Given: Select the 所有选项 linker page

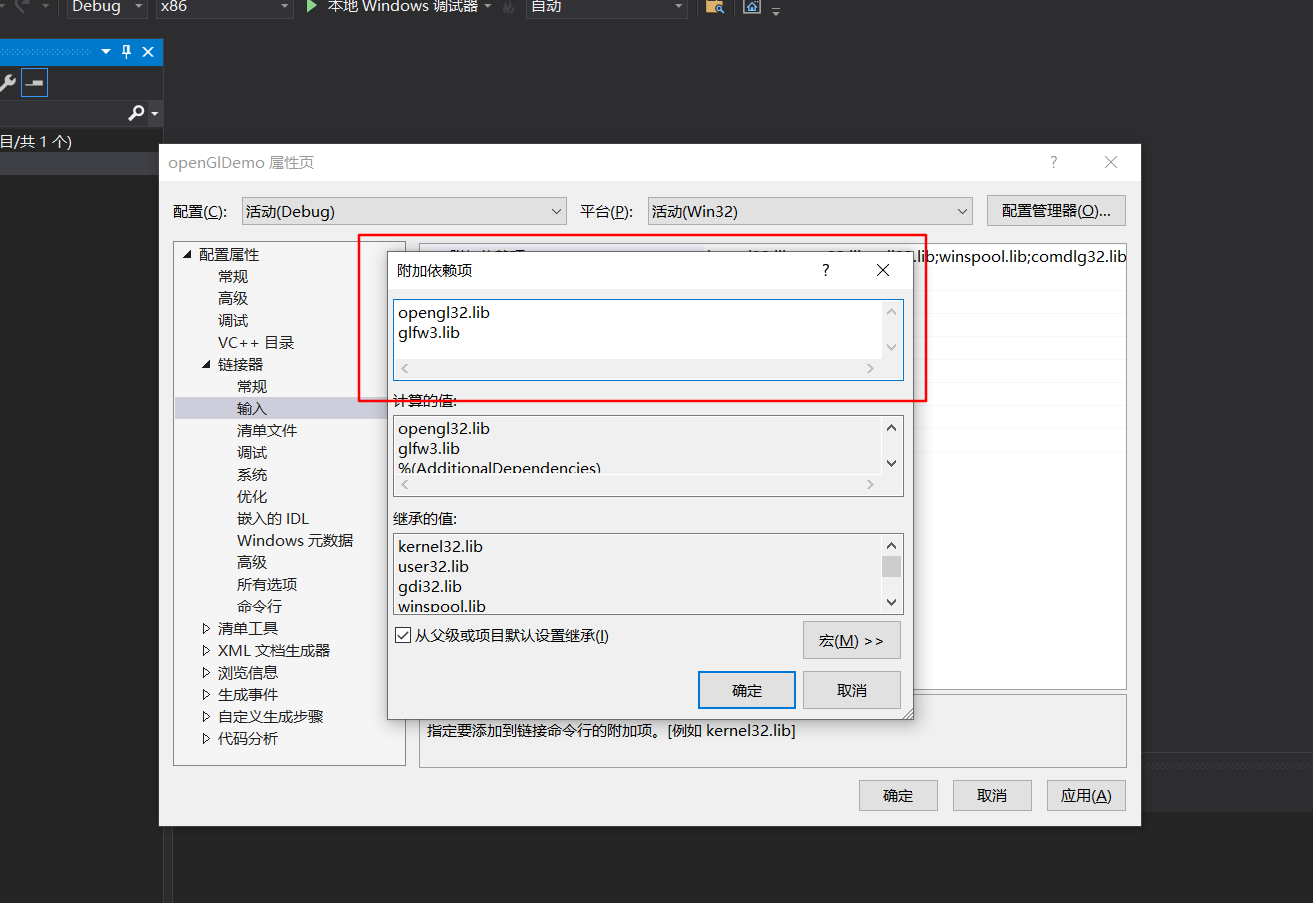Looking at the screenshot, I should (x=267, y=585).
